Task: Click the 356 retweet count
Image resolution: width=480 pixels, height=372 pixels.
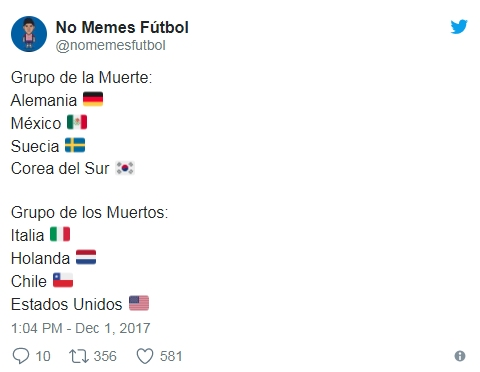Action: (x=105, y=356)
